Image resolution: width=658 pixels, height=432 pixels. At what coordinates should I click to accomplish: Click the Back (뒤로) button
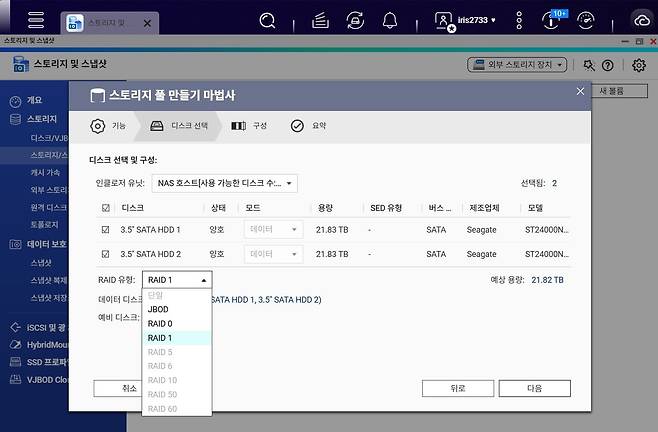point(457,388)
